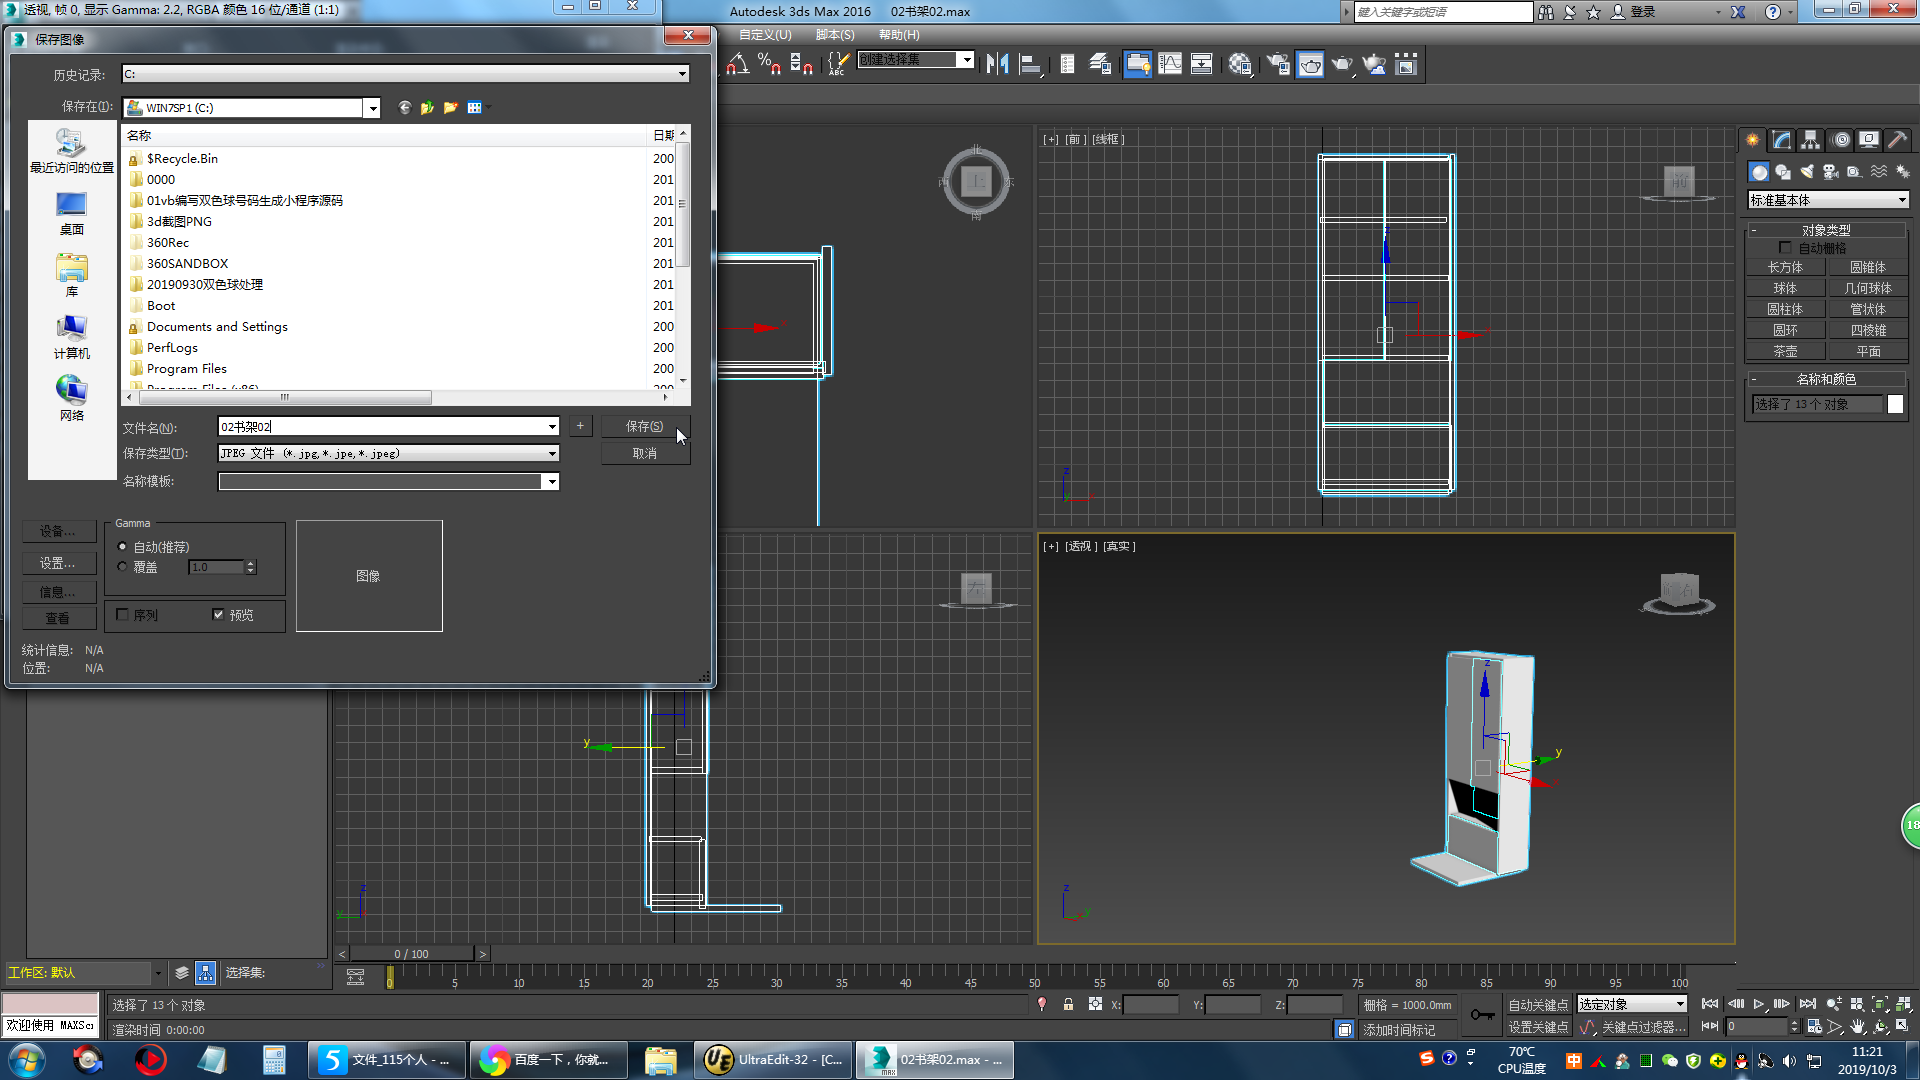Switch to the Utilities hammer tab
The width and height of the screenshot is (1920, 1080).
point(1897,140)
